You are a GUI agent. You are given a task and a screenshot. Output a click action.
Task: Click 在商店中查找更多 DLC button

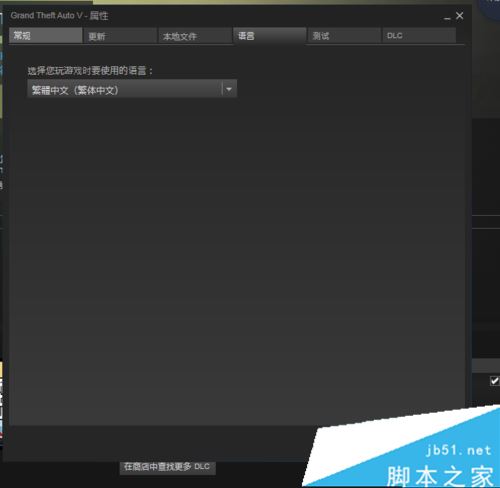pos(167,467)
